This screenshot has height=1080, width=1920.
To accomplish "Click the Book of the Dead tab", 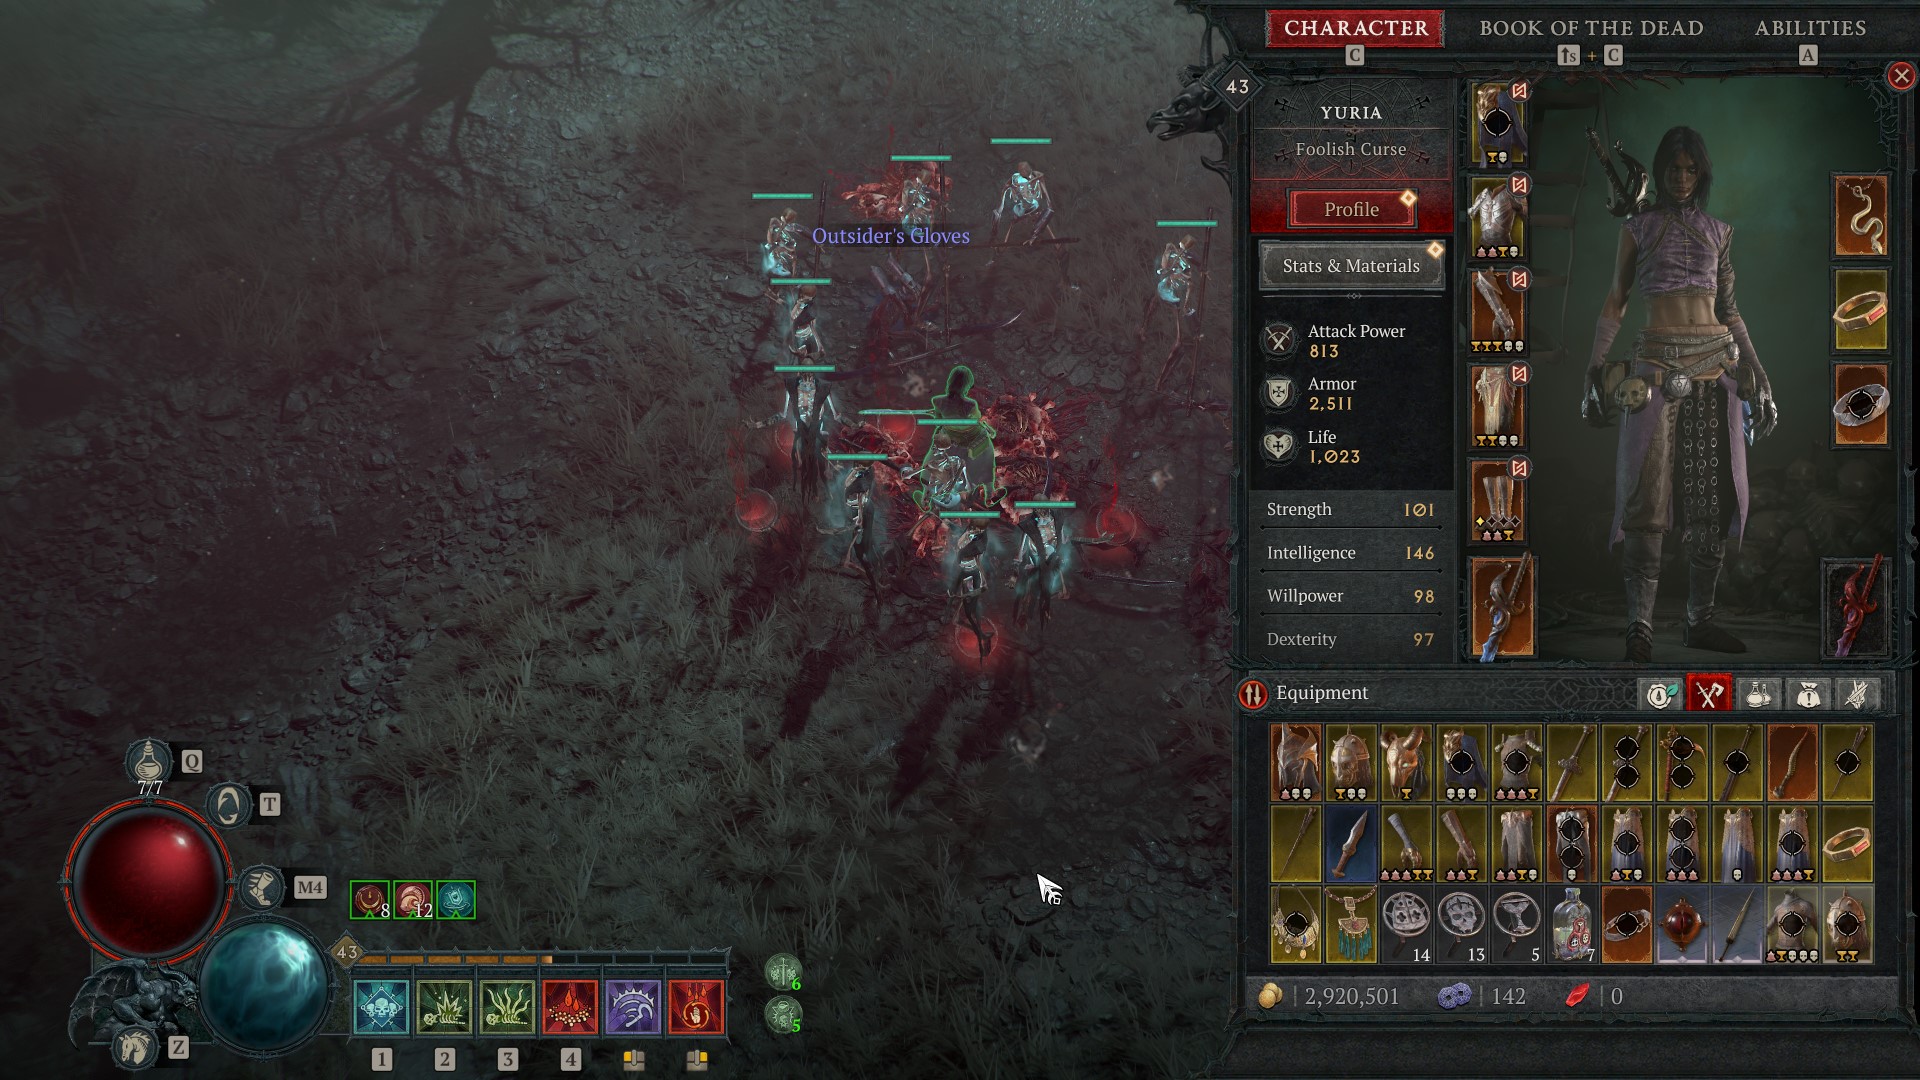I will click(x=1586, y=29).
